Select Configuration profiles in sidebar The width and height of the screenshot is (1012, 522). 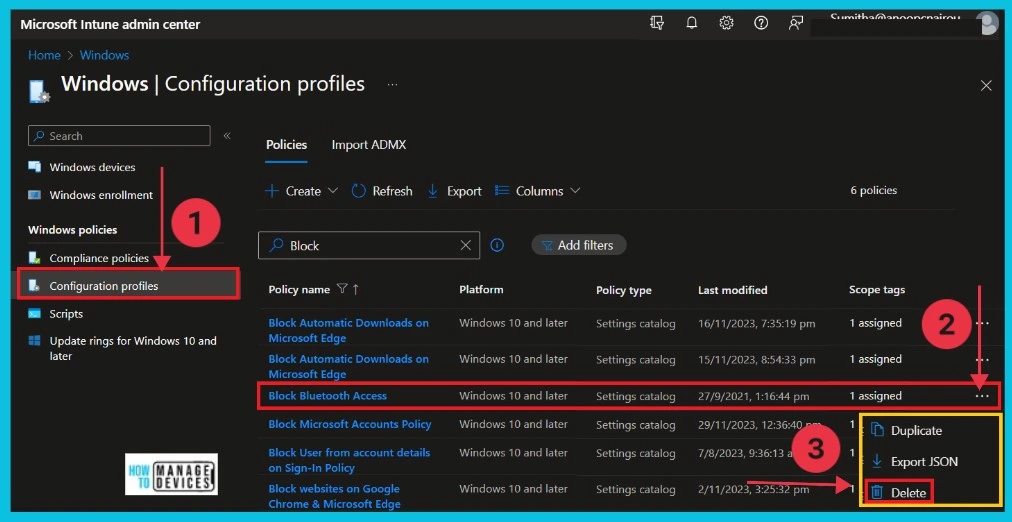[x=129, y=286]
